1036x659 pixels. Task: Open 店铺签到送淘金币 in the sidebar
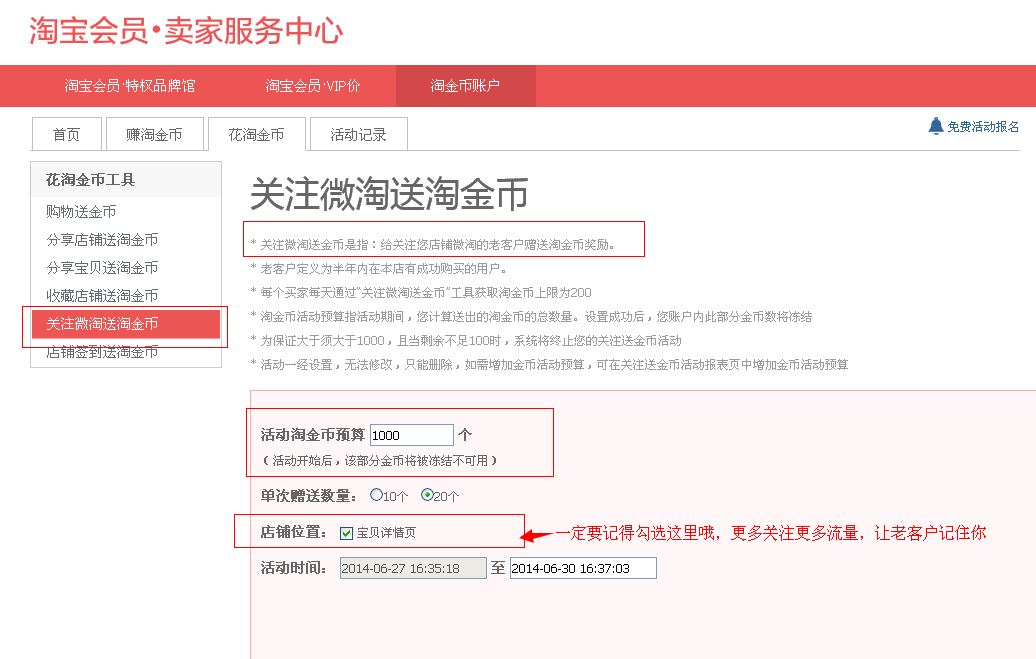pyautogui.click(x=102, y=352)
